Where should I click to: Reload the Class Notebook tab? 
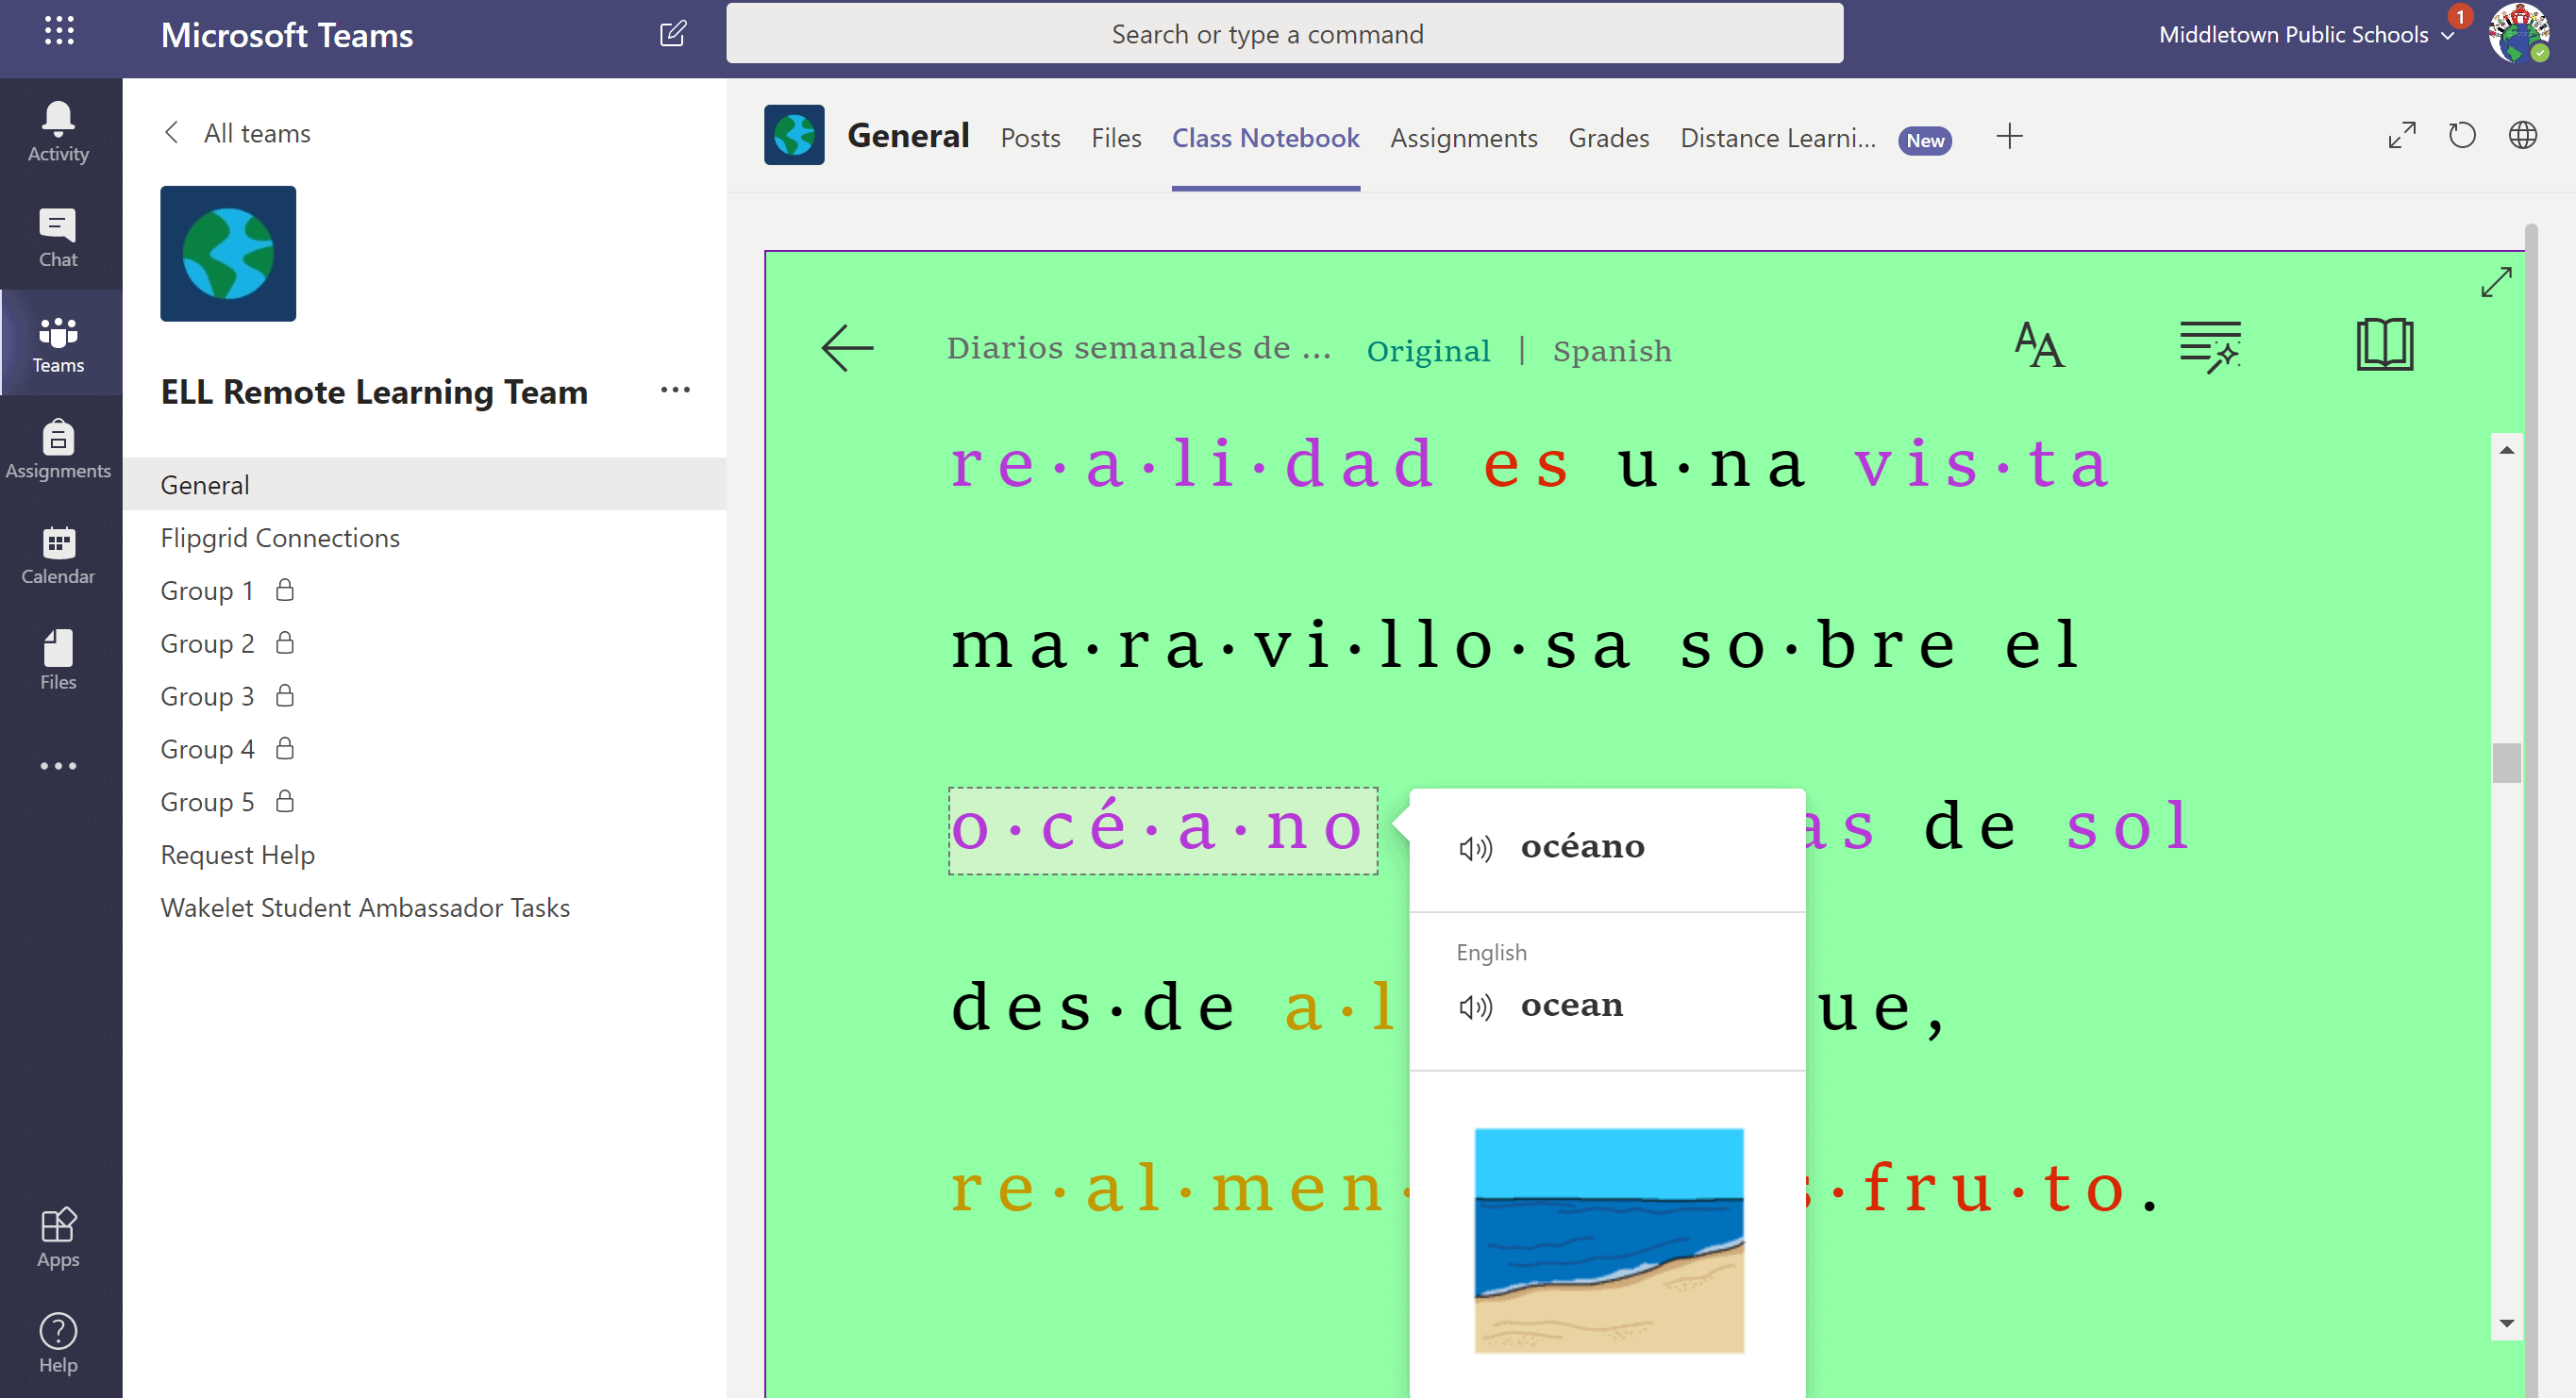(x=2461, y=136)
